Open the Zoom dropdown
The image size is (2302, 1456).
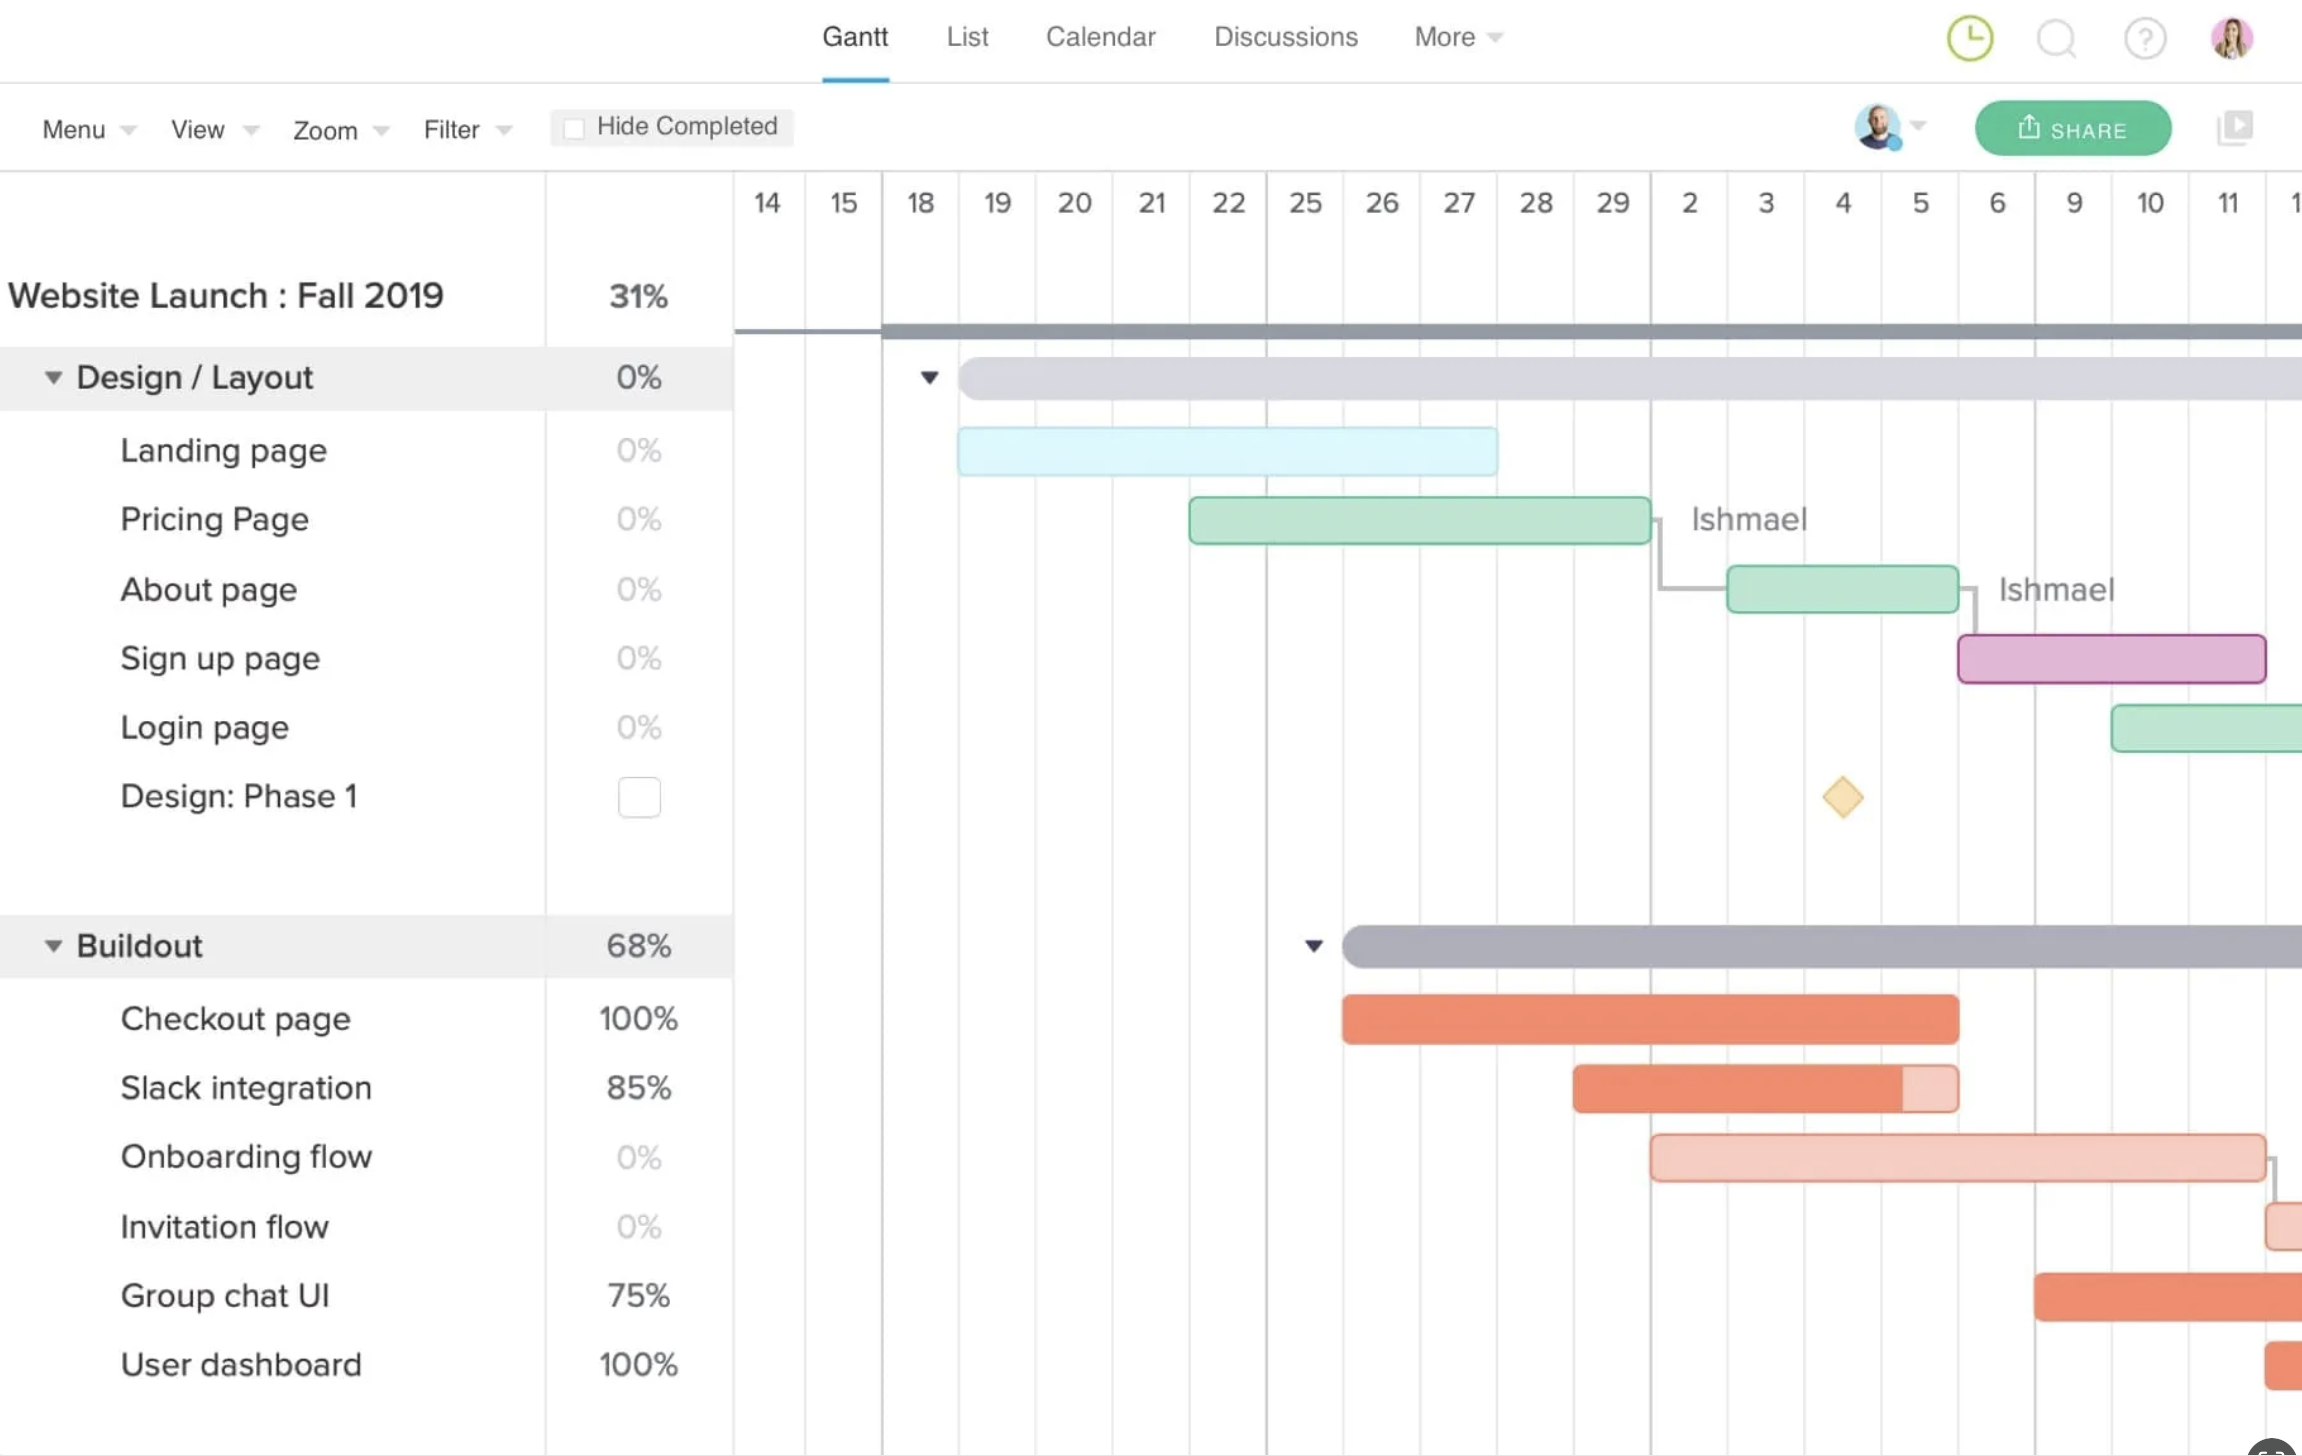(x=340, y=130)
